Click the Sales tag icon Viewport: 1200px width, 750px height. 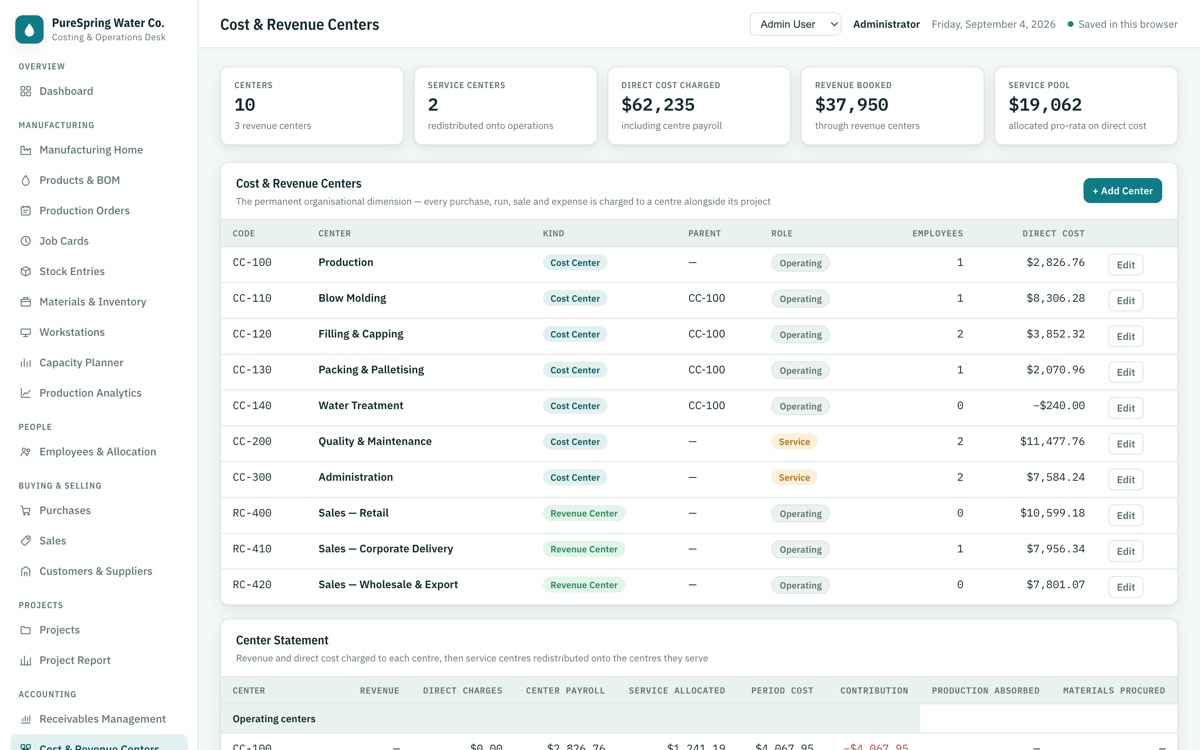click(x=26, y=541)
